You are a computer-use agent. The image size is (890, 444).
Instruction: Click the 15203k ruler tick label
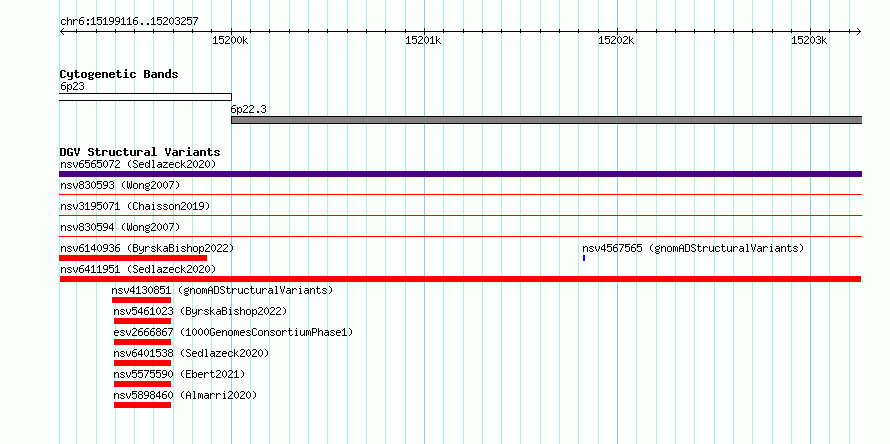pos(809,40)
